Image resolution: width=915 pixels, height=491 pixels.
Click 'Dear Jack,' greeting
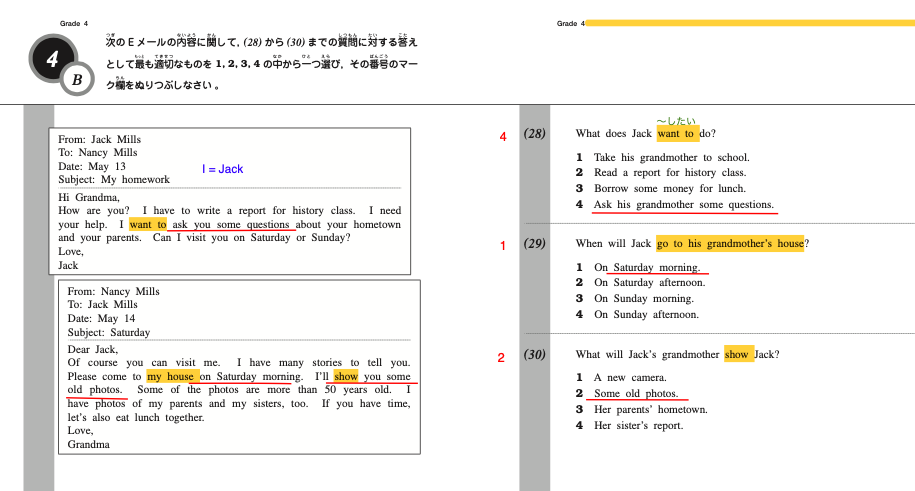click(92, 350)
